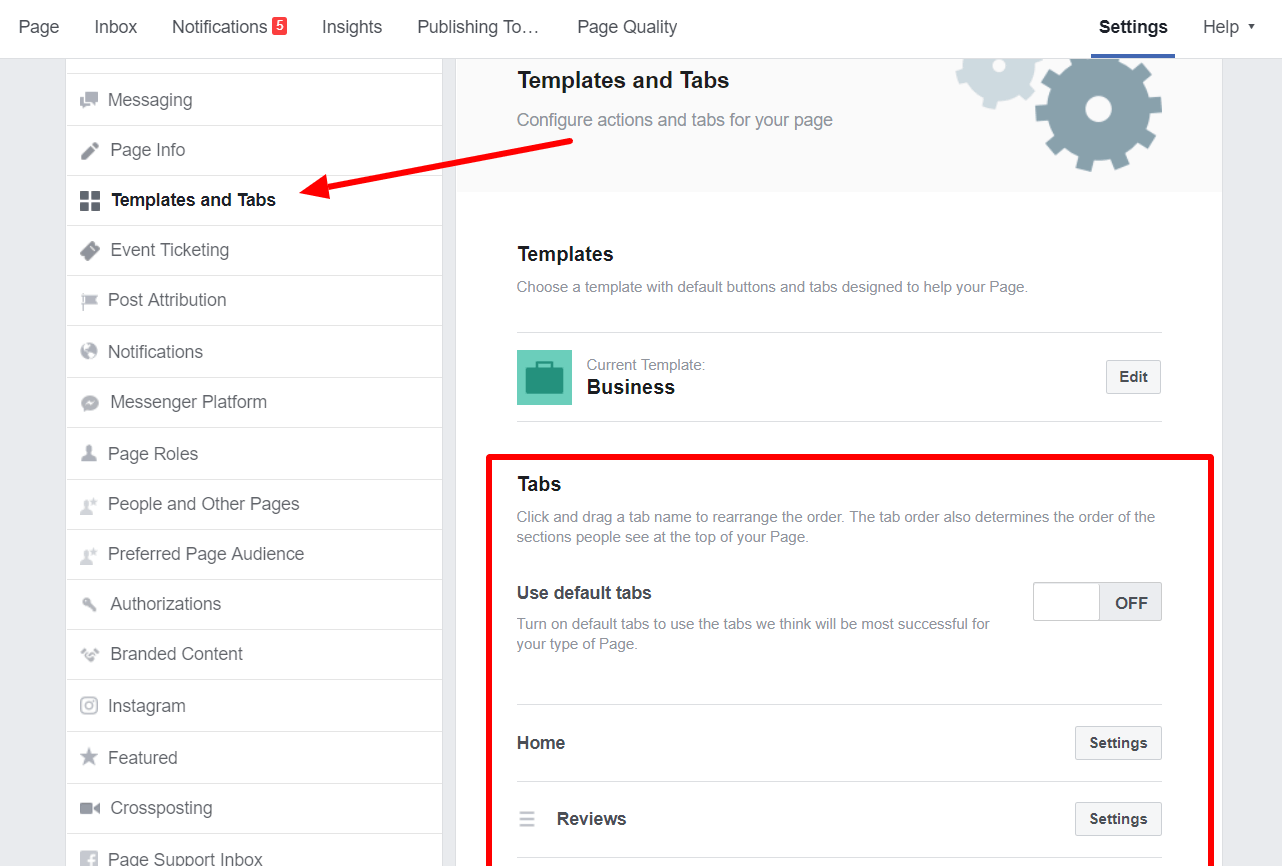Viewport: 1282px width, 866px height.
Task: Click the Featured star icon
Action: pyautogui.click(x=89, y=757)
